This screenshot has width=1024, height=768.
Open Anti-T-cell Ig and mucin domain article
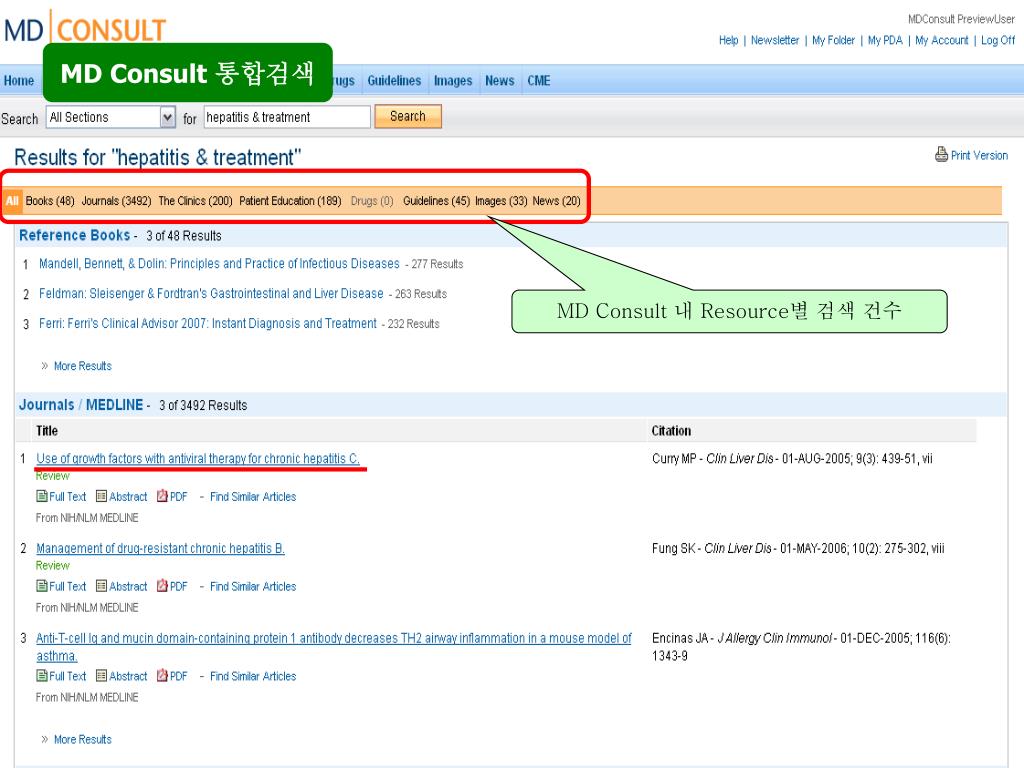(x=334, y=647)
